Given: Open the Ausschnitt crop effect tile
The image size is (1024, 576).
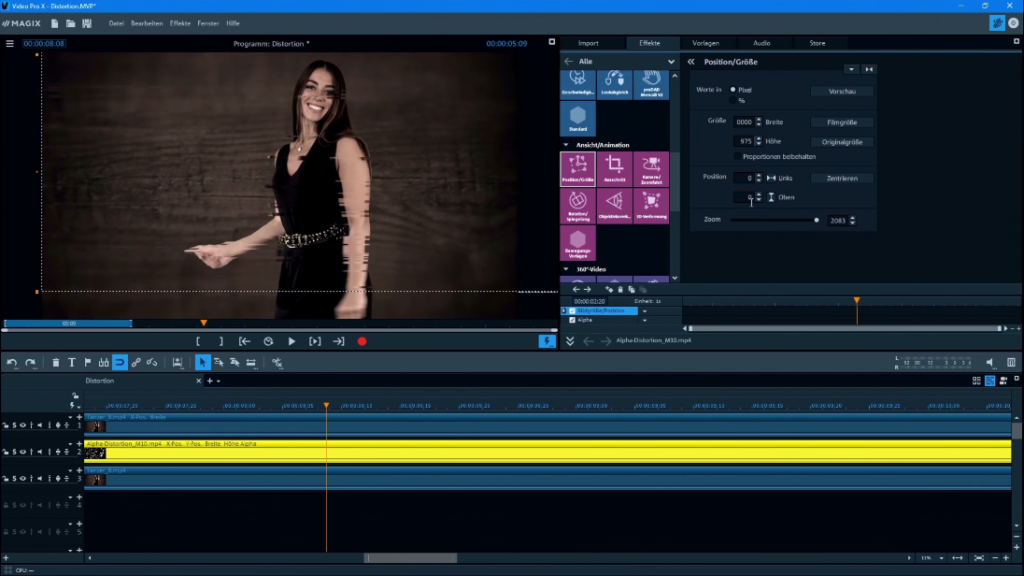Looking at the screenshot, I should (615, 169).
